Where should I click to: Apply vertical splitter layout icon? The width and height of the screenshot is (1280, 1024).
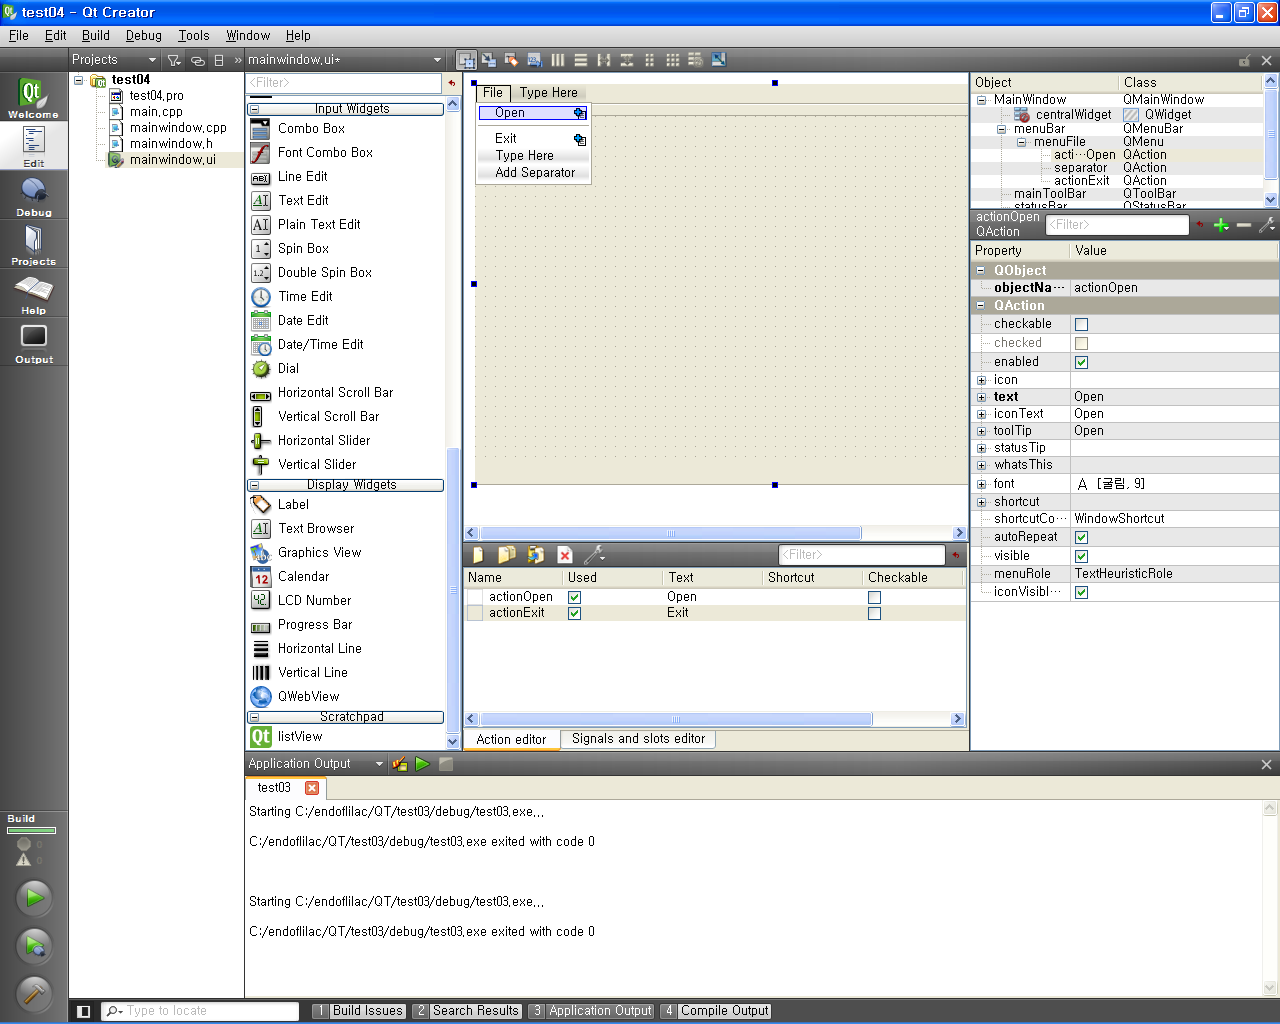627,60
